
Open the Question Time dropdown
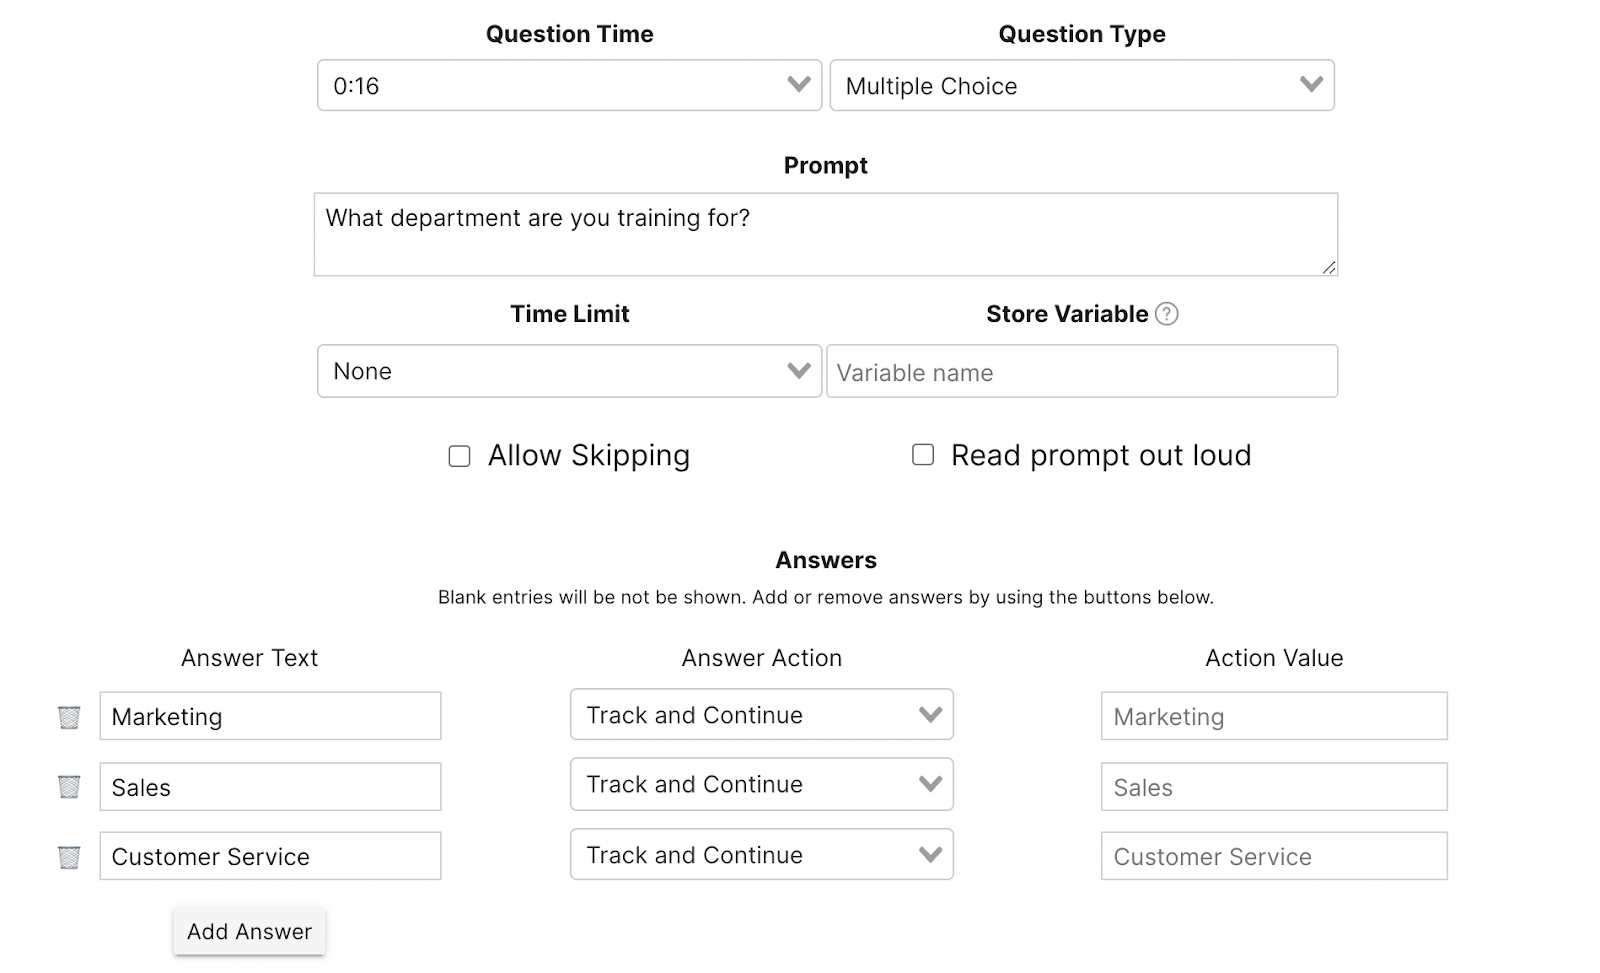pyautogui.click(x=568, y=85)
